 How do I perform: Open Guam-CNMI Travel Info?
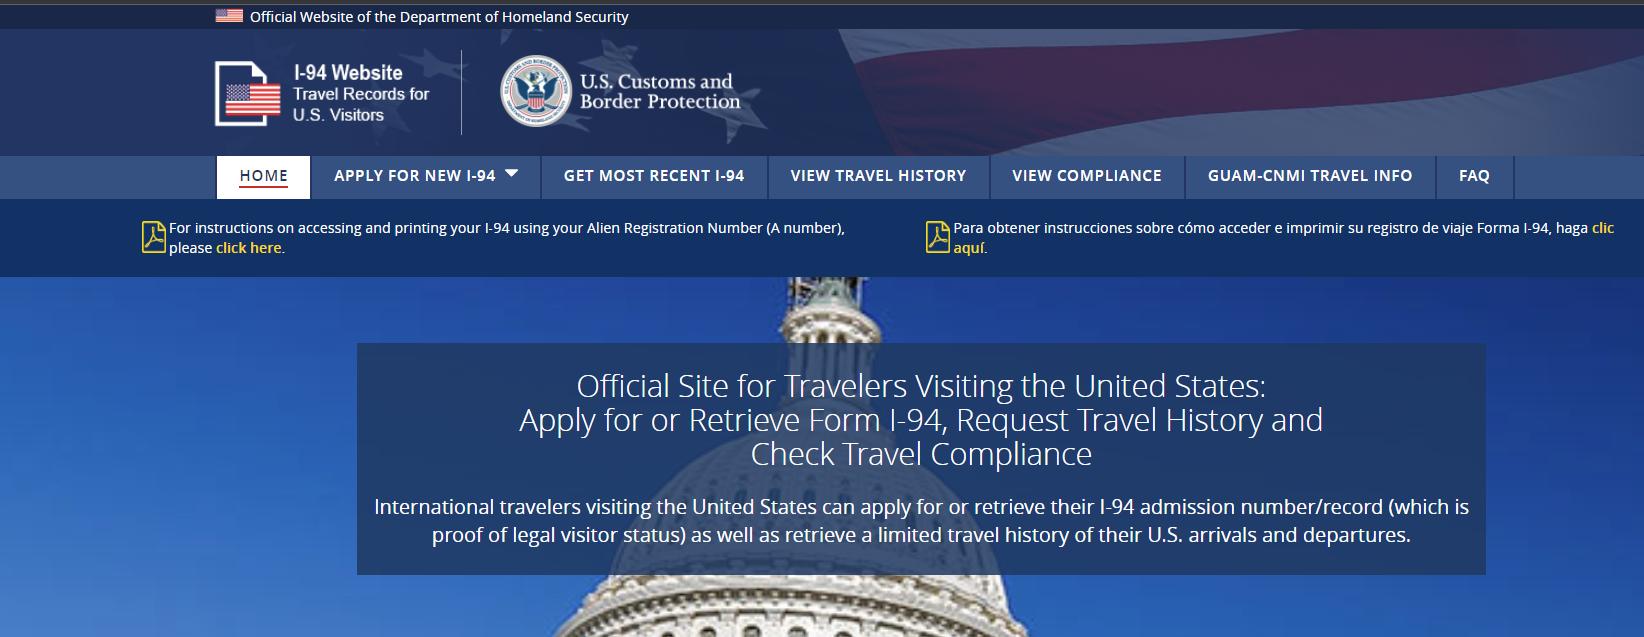(1310, 177)
